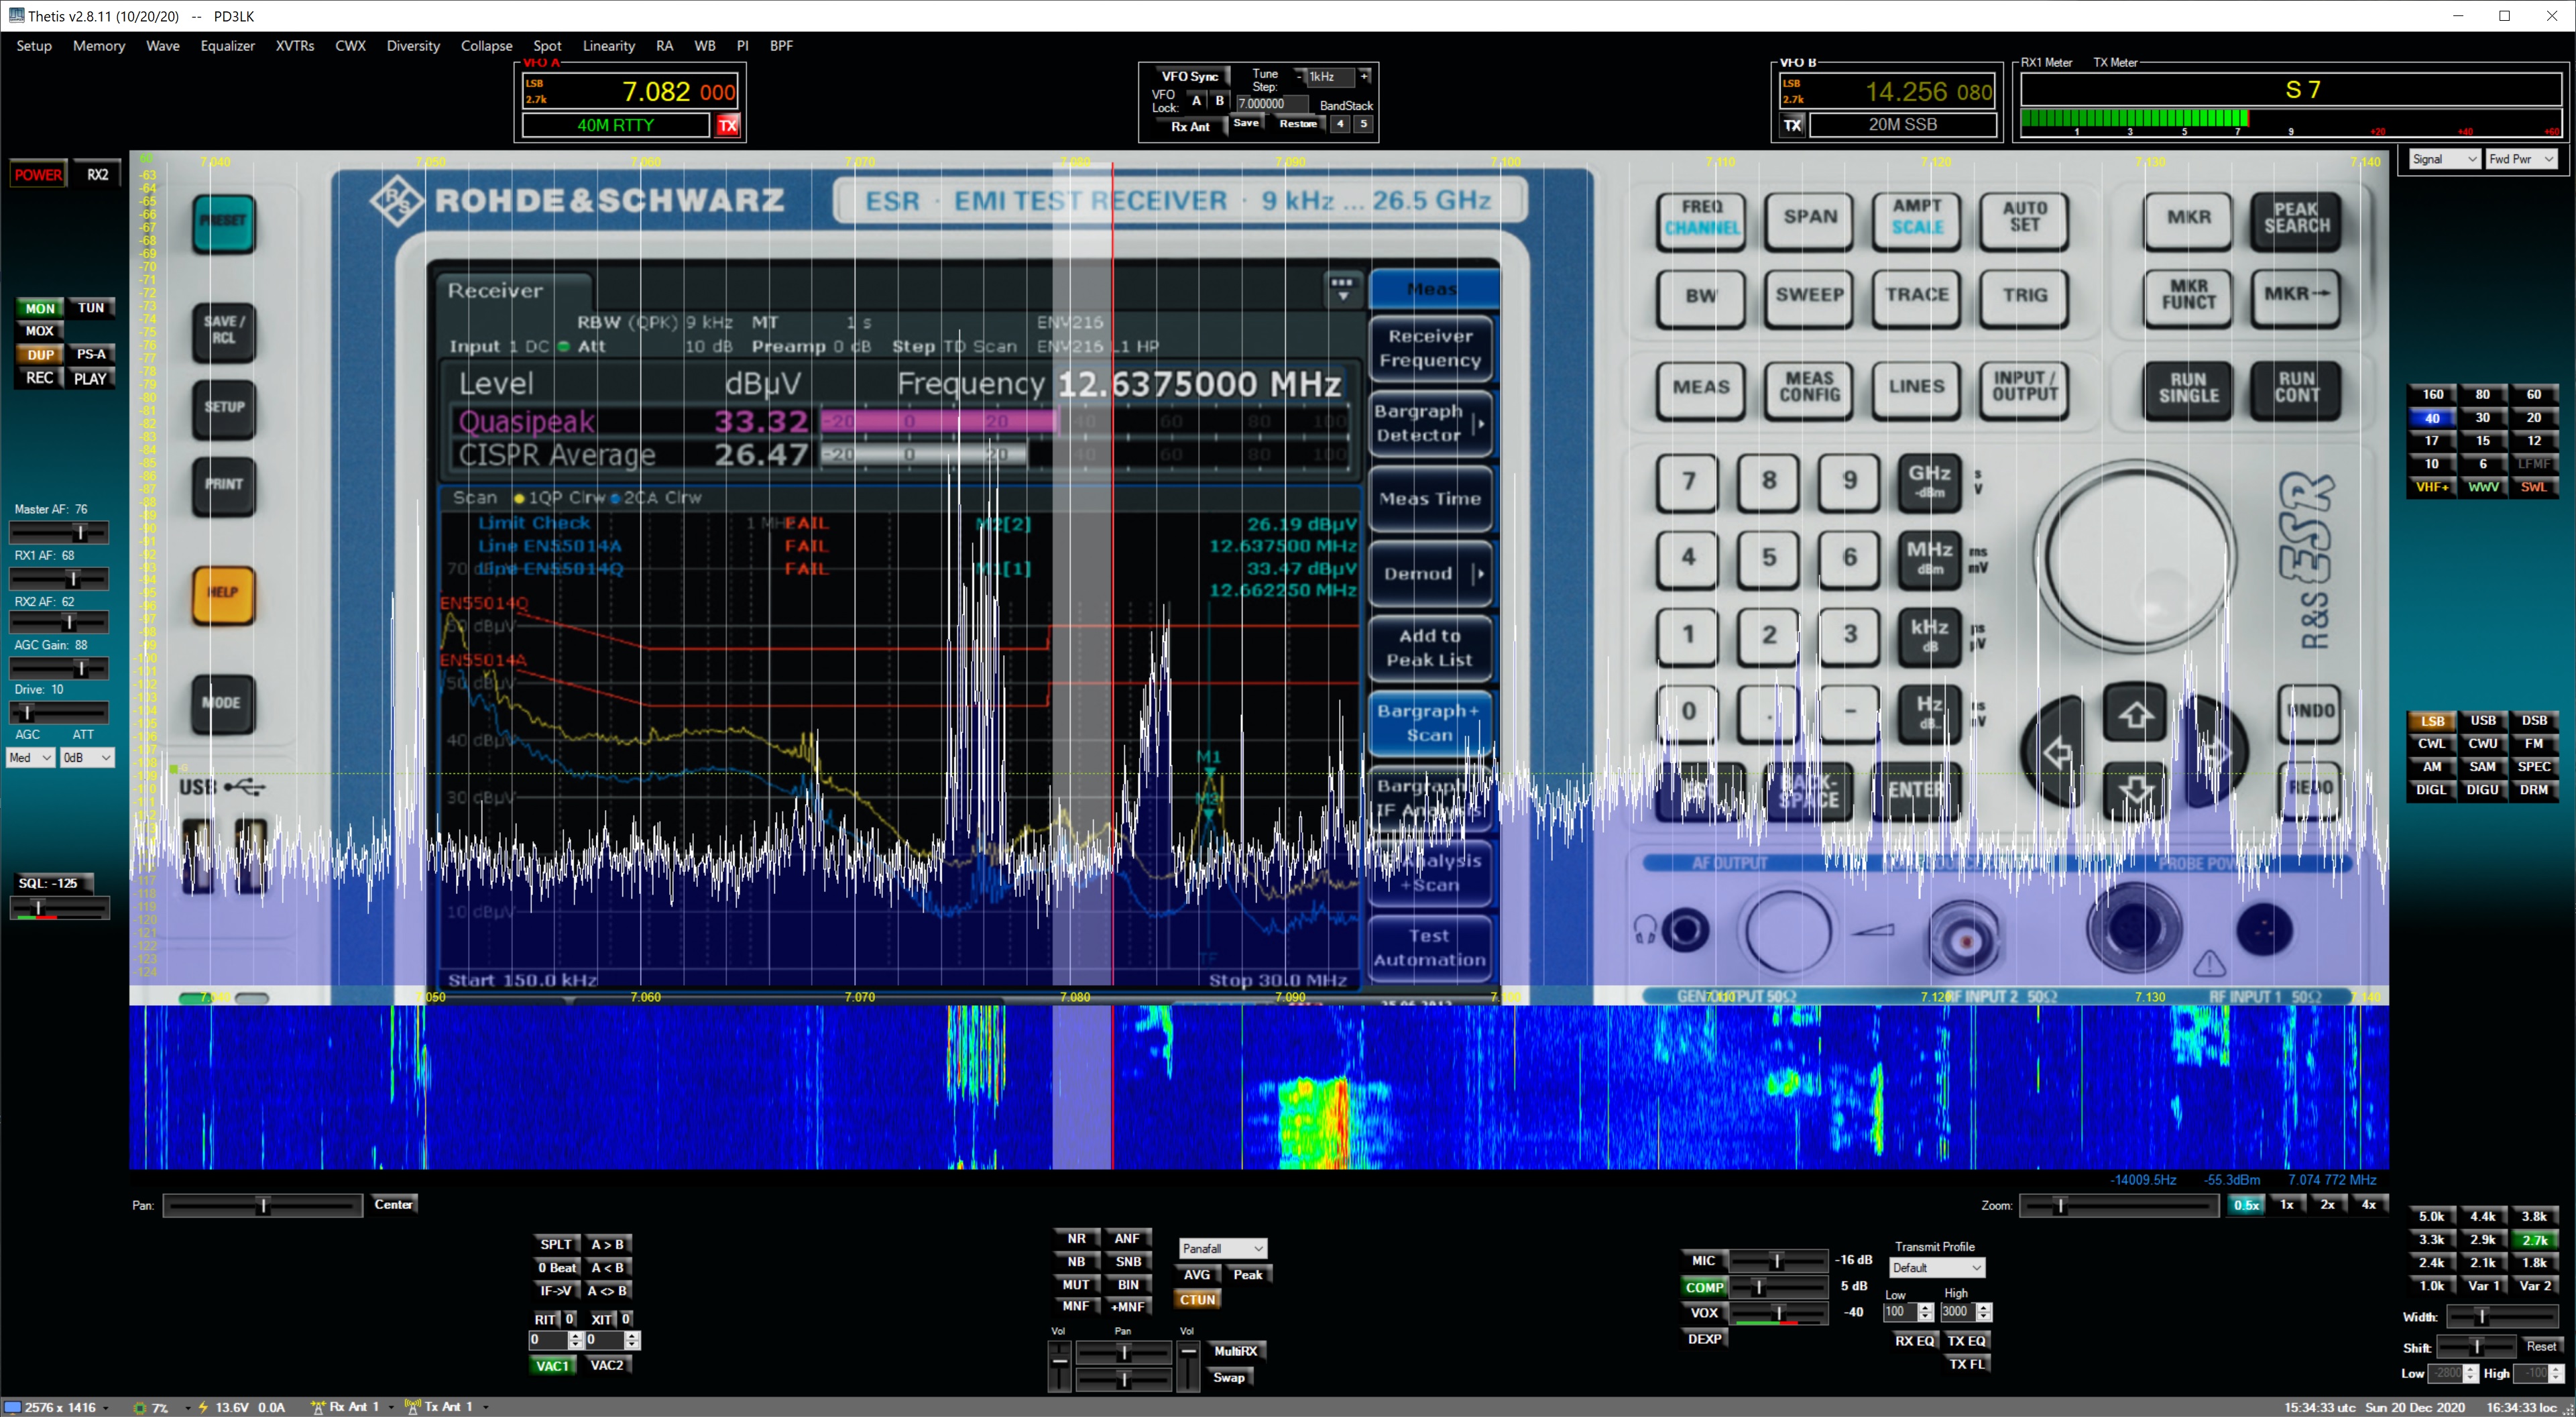The image size is (2576, 1417).
Task: Enable the NR noise reduction toggle
Action: click(1076, 1238)
